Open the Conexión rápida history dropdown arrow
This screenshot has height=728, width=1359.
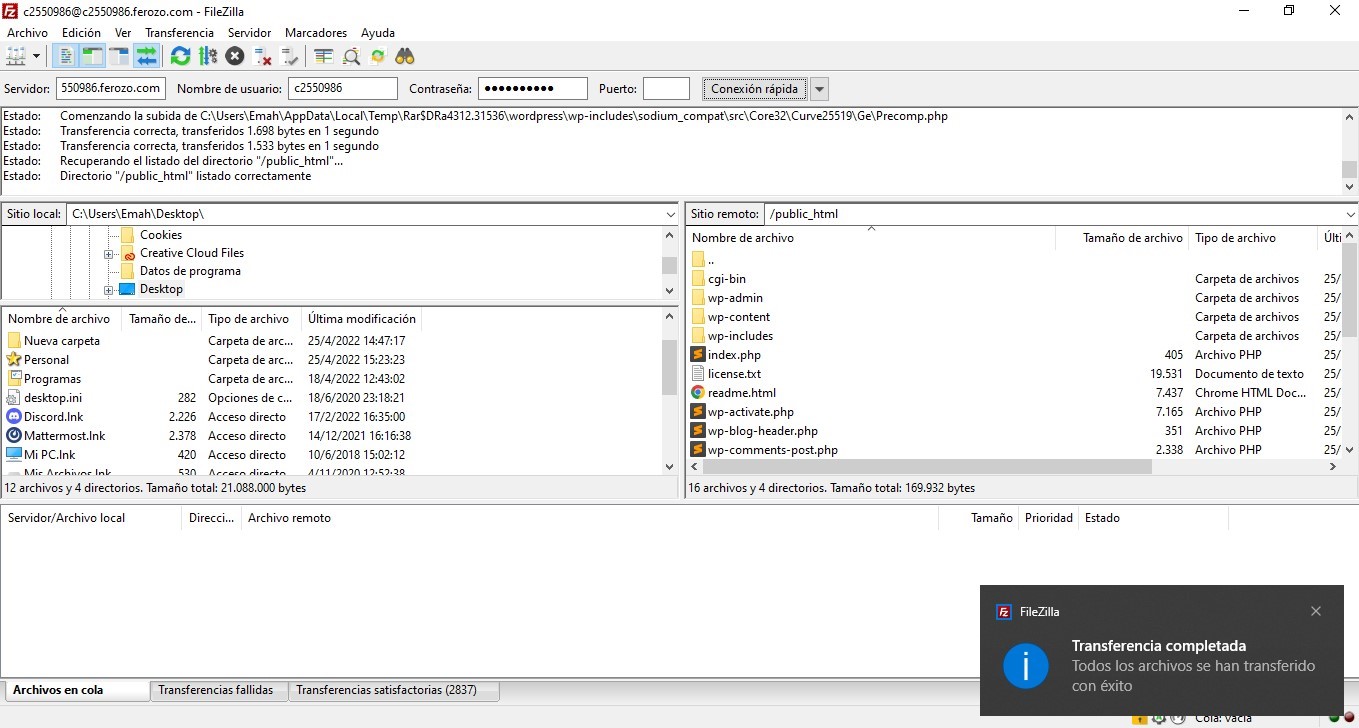tap(820, 89)
